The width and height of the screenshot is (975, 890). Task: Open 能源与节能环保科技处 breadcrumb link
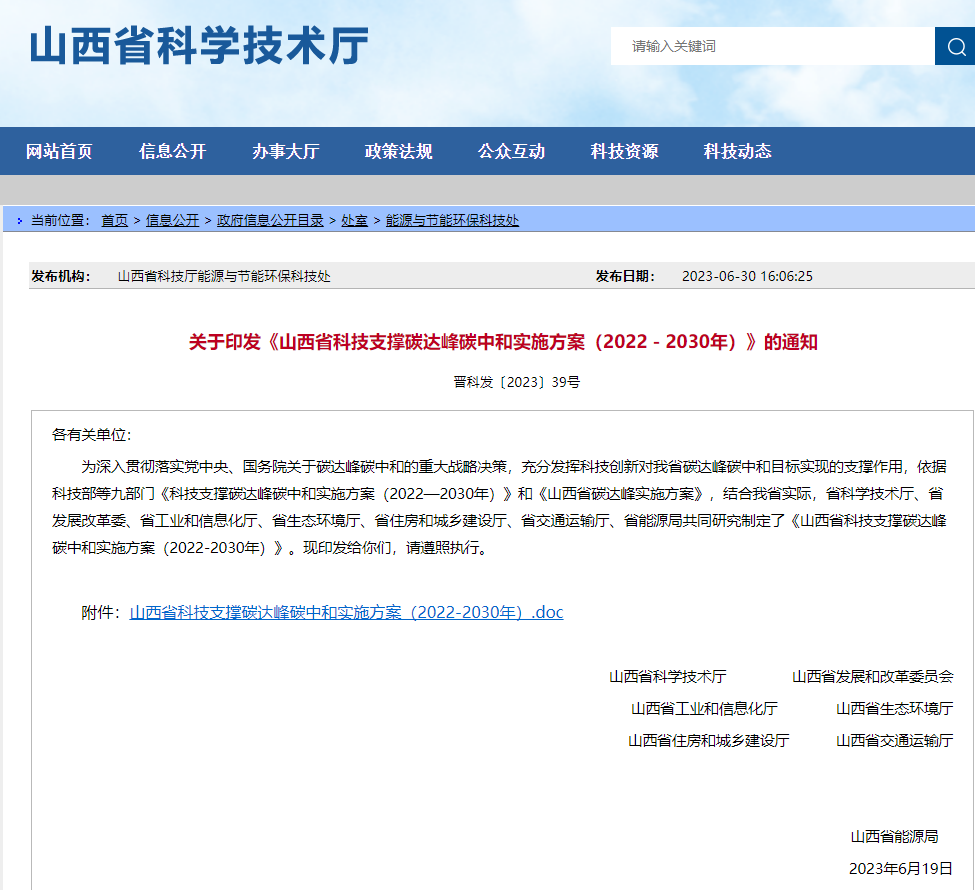point(452,220)
